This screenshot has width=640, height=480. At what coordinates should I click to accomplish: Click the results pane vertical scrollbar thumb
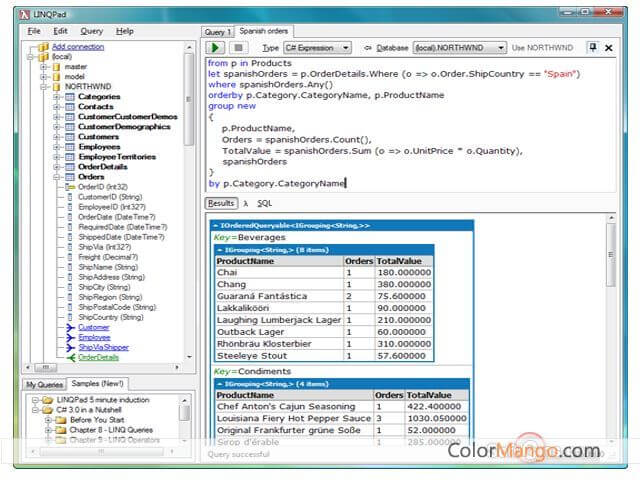coord(611,255)
